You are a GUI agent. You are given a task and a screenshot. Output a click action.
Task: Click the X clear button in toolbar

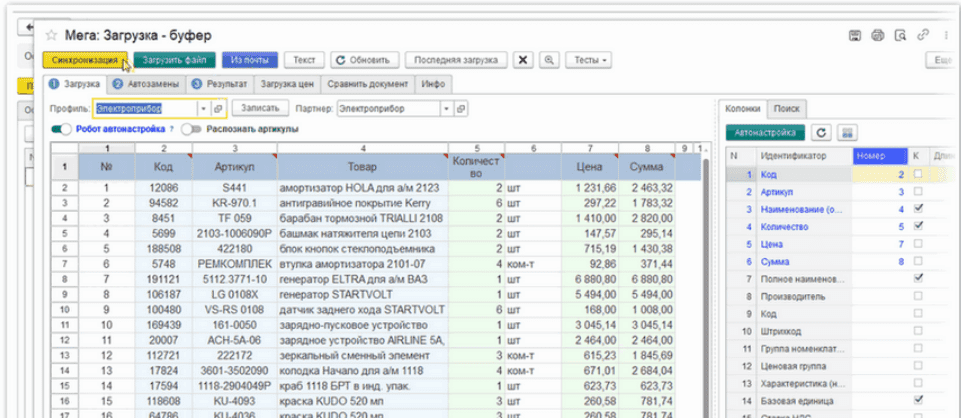[523, 60]
